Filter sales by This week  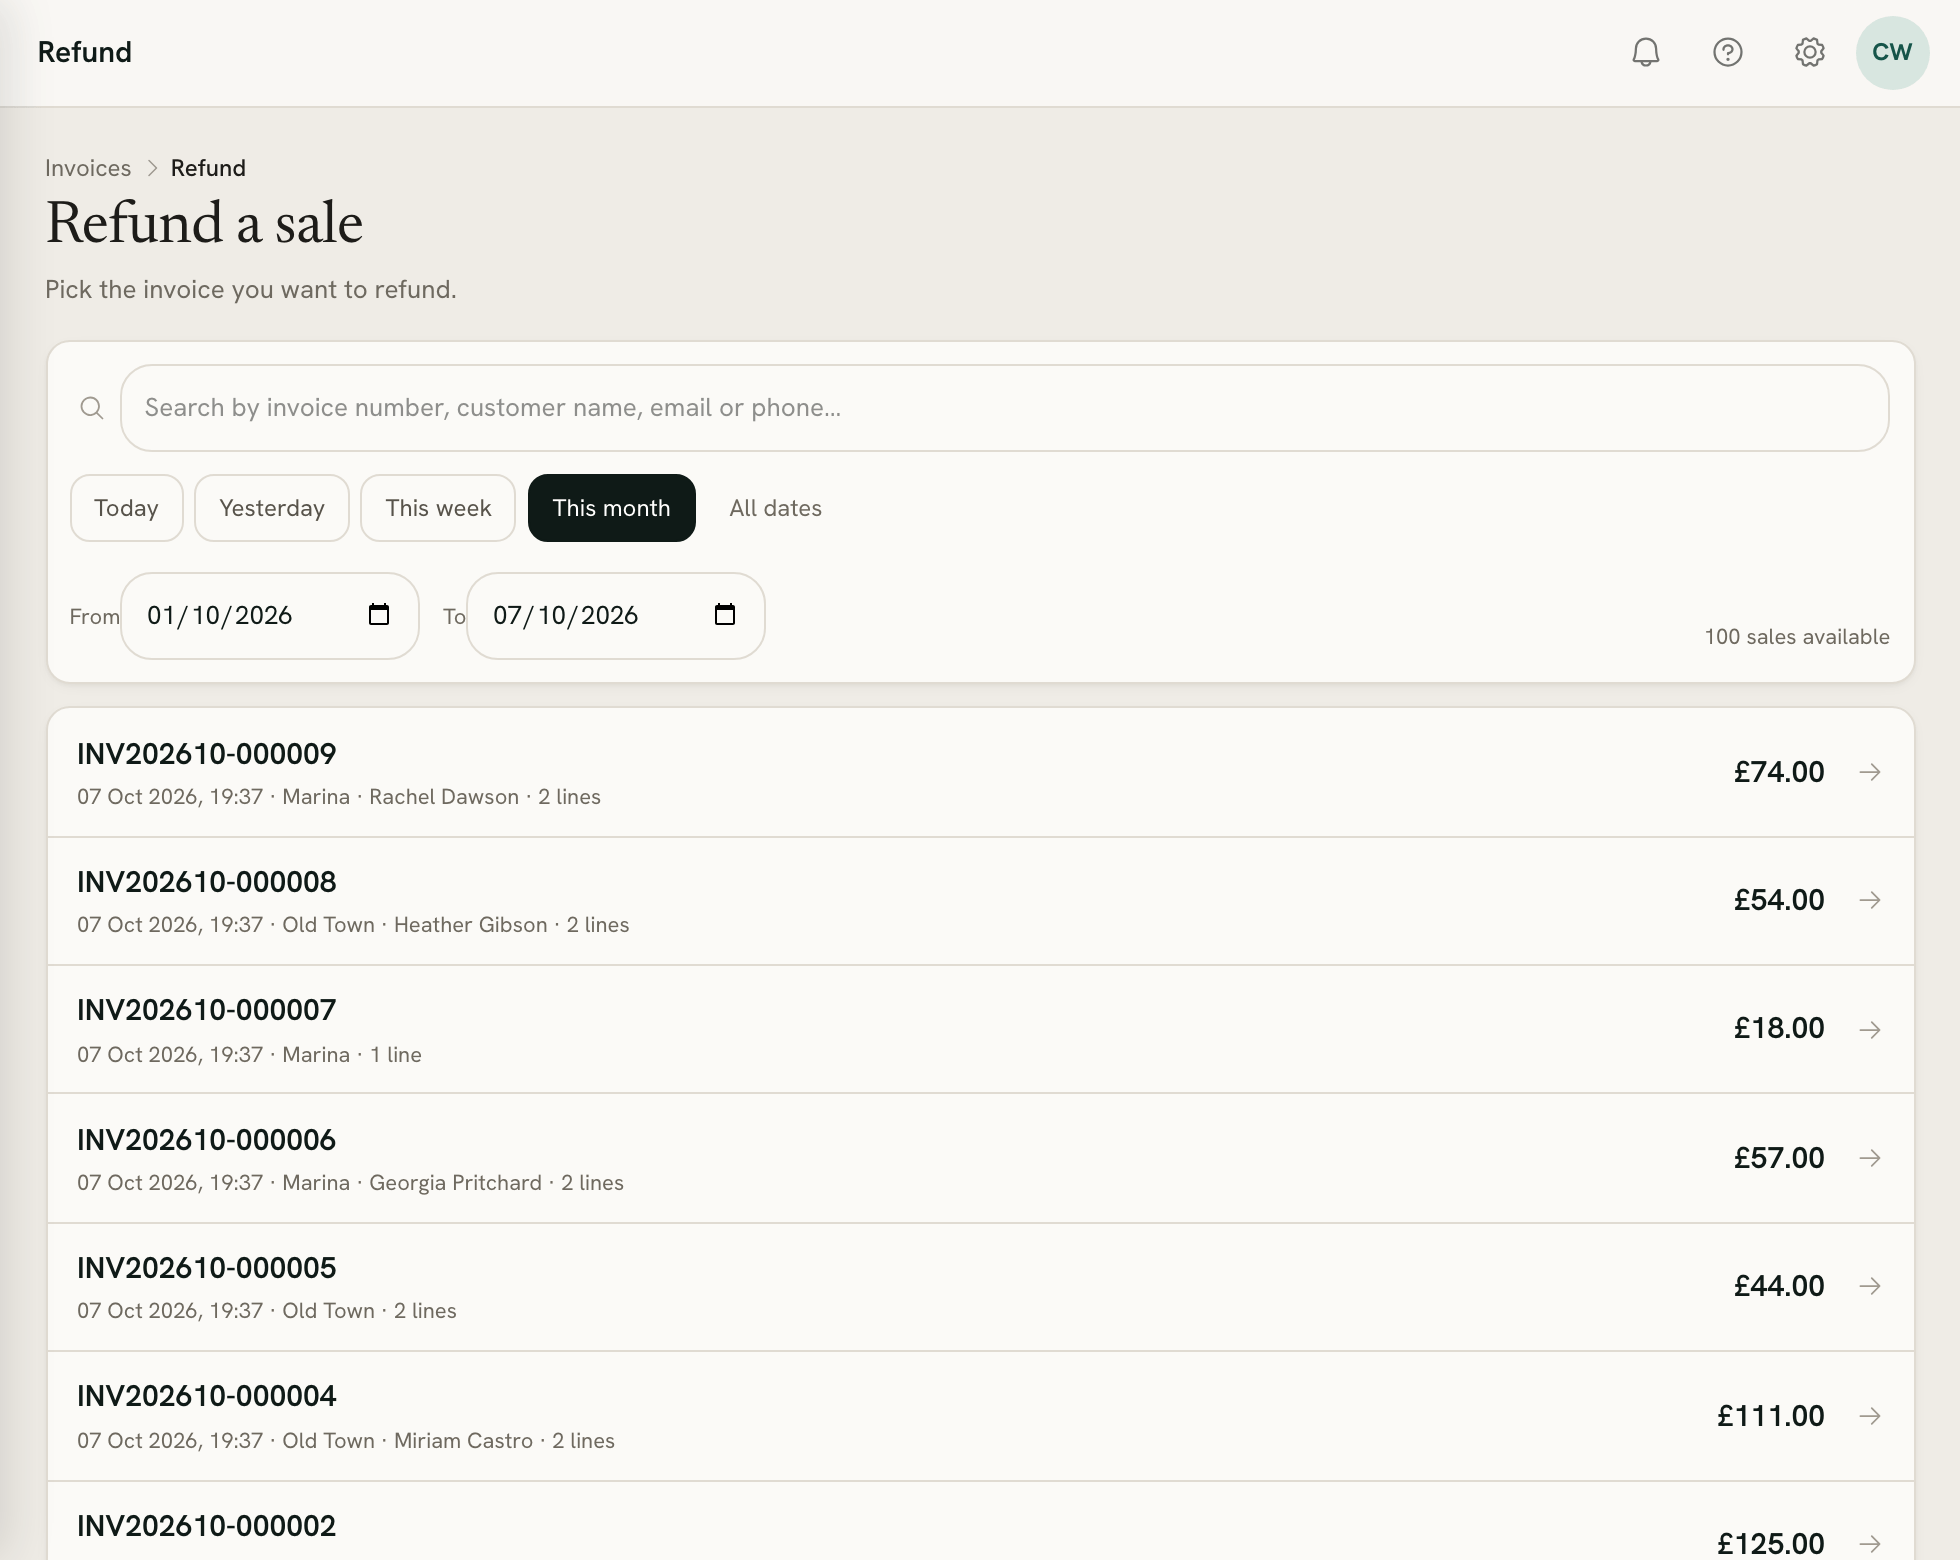tap(438, 508)
